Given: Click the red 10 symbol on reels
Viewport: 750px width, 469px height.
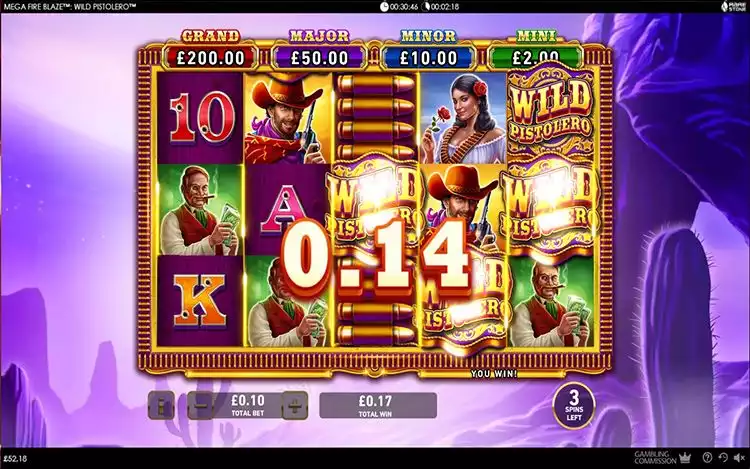Looking at the screenshot, I should coord(200,117).
